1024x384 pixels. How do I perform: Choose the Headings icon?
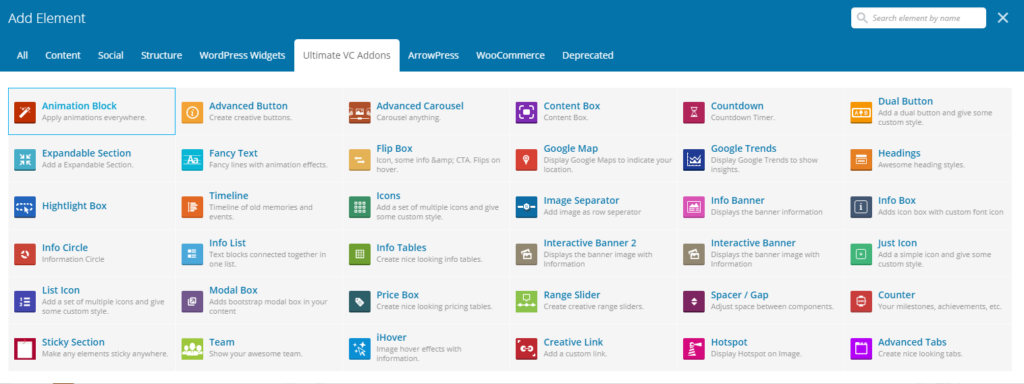coord(861,159)
